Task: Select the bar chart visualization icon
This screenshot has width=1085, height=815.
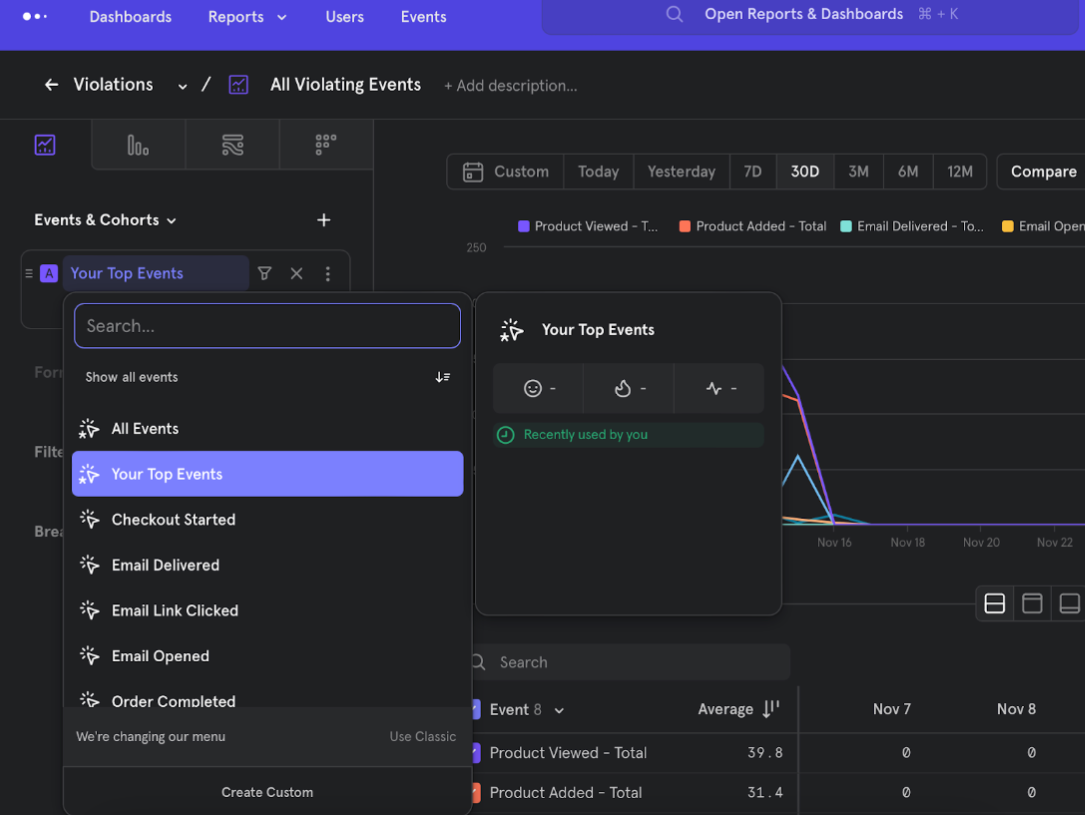Action: 138,144
